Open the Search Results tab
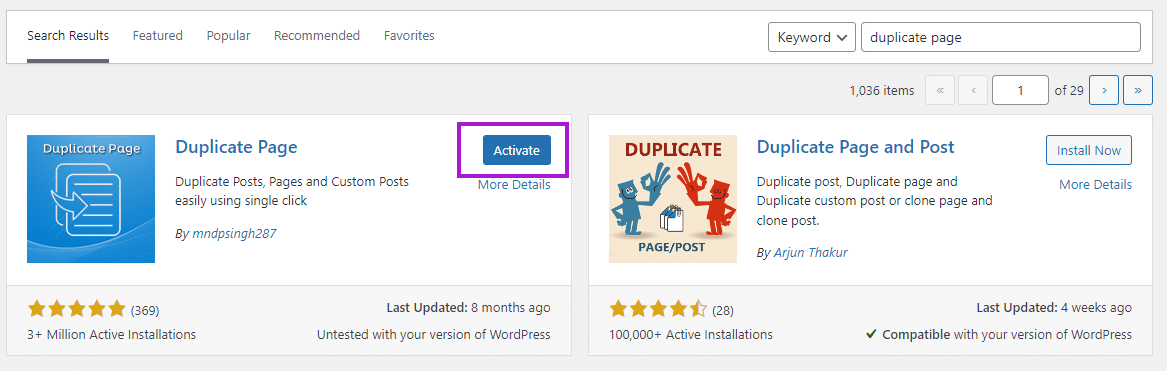This screenshot has width=1167, height=371. 68,36
